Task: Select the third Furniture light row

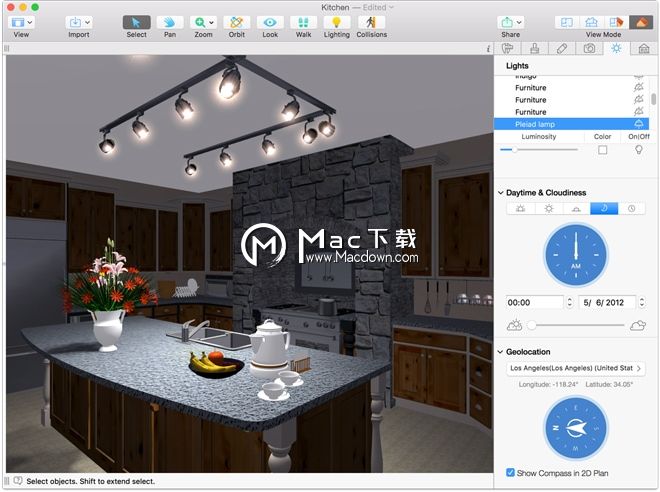Action: (x=571, y=112)
